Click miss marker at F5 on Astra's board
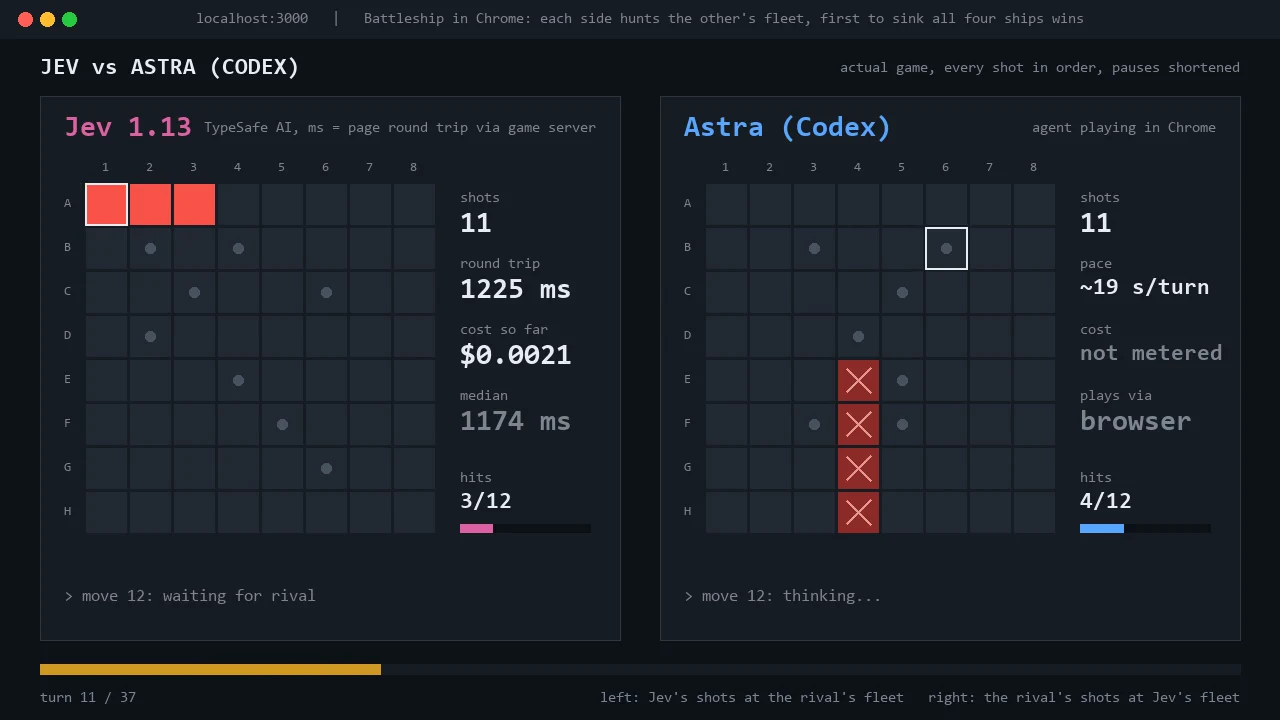Viewport: 1280px width, 720px height. coord(902,424)
